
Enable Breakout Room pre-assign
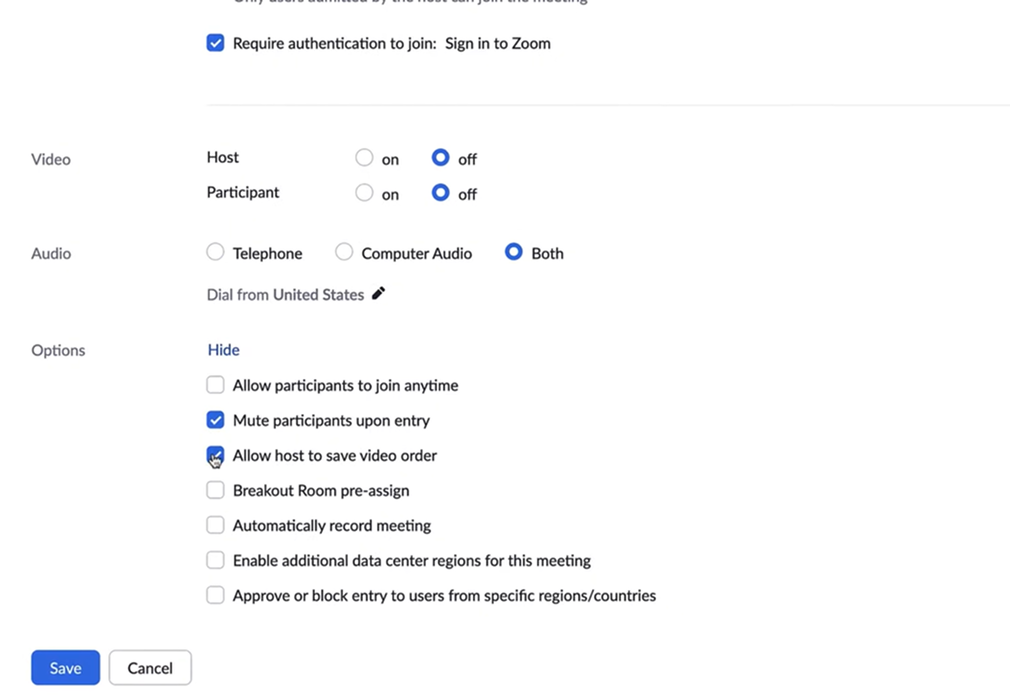215,490
